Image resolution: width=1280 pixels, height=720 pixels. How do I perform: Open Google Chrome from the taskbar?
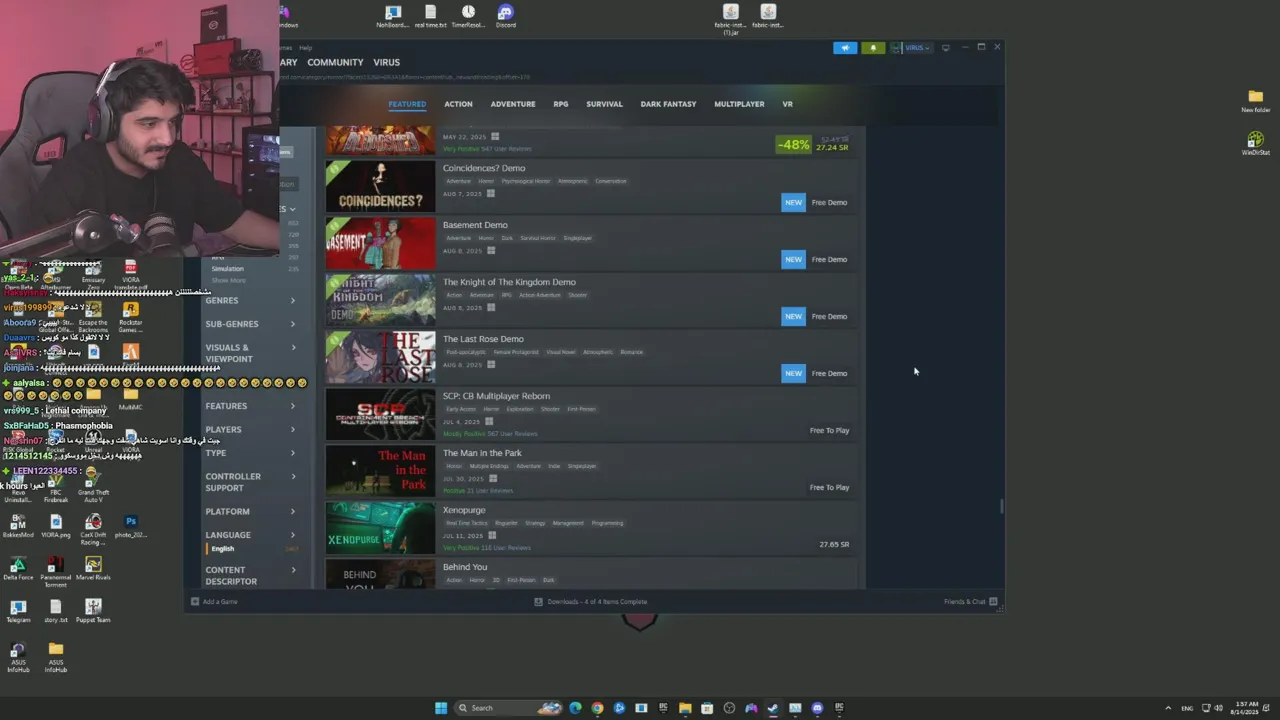point(597,708)
